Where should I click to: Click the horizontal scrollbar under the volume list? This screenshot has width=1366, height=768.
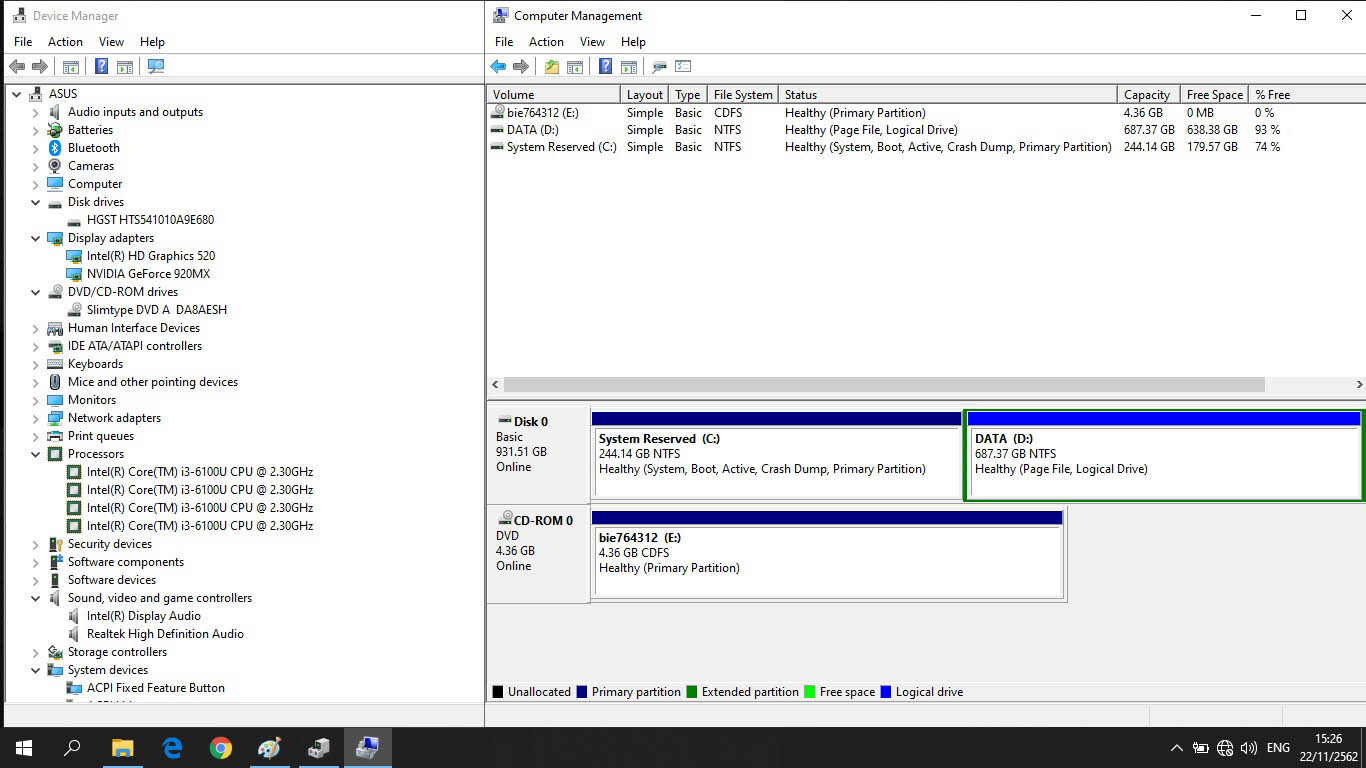(884, 385)
